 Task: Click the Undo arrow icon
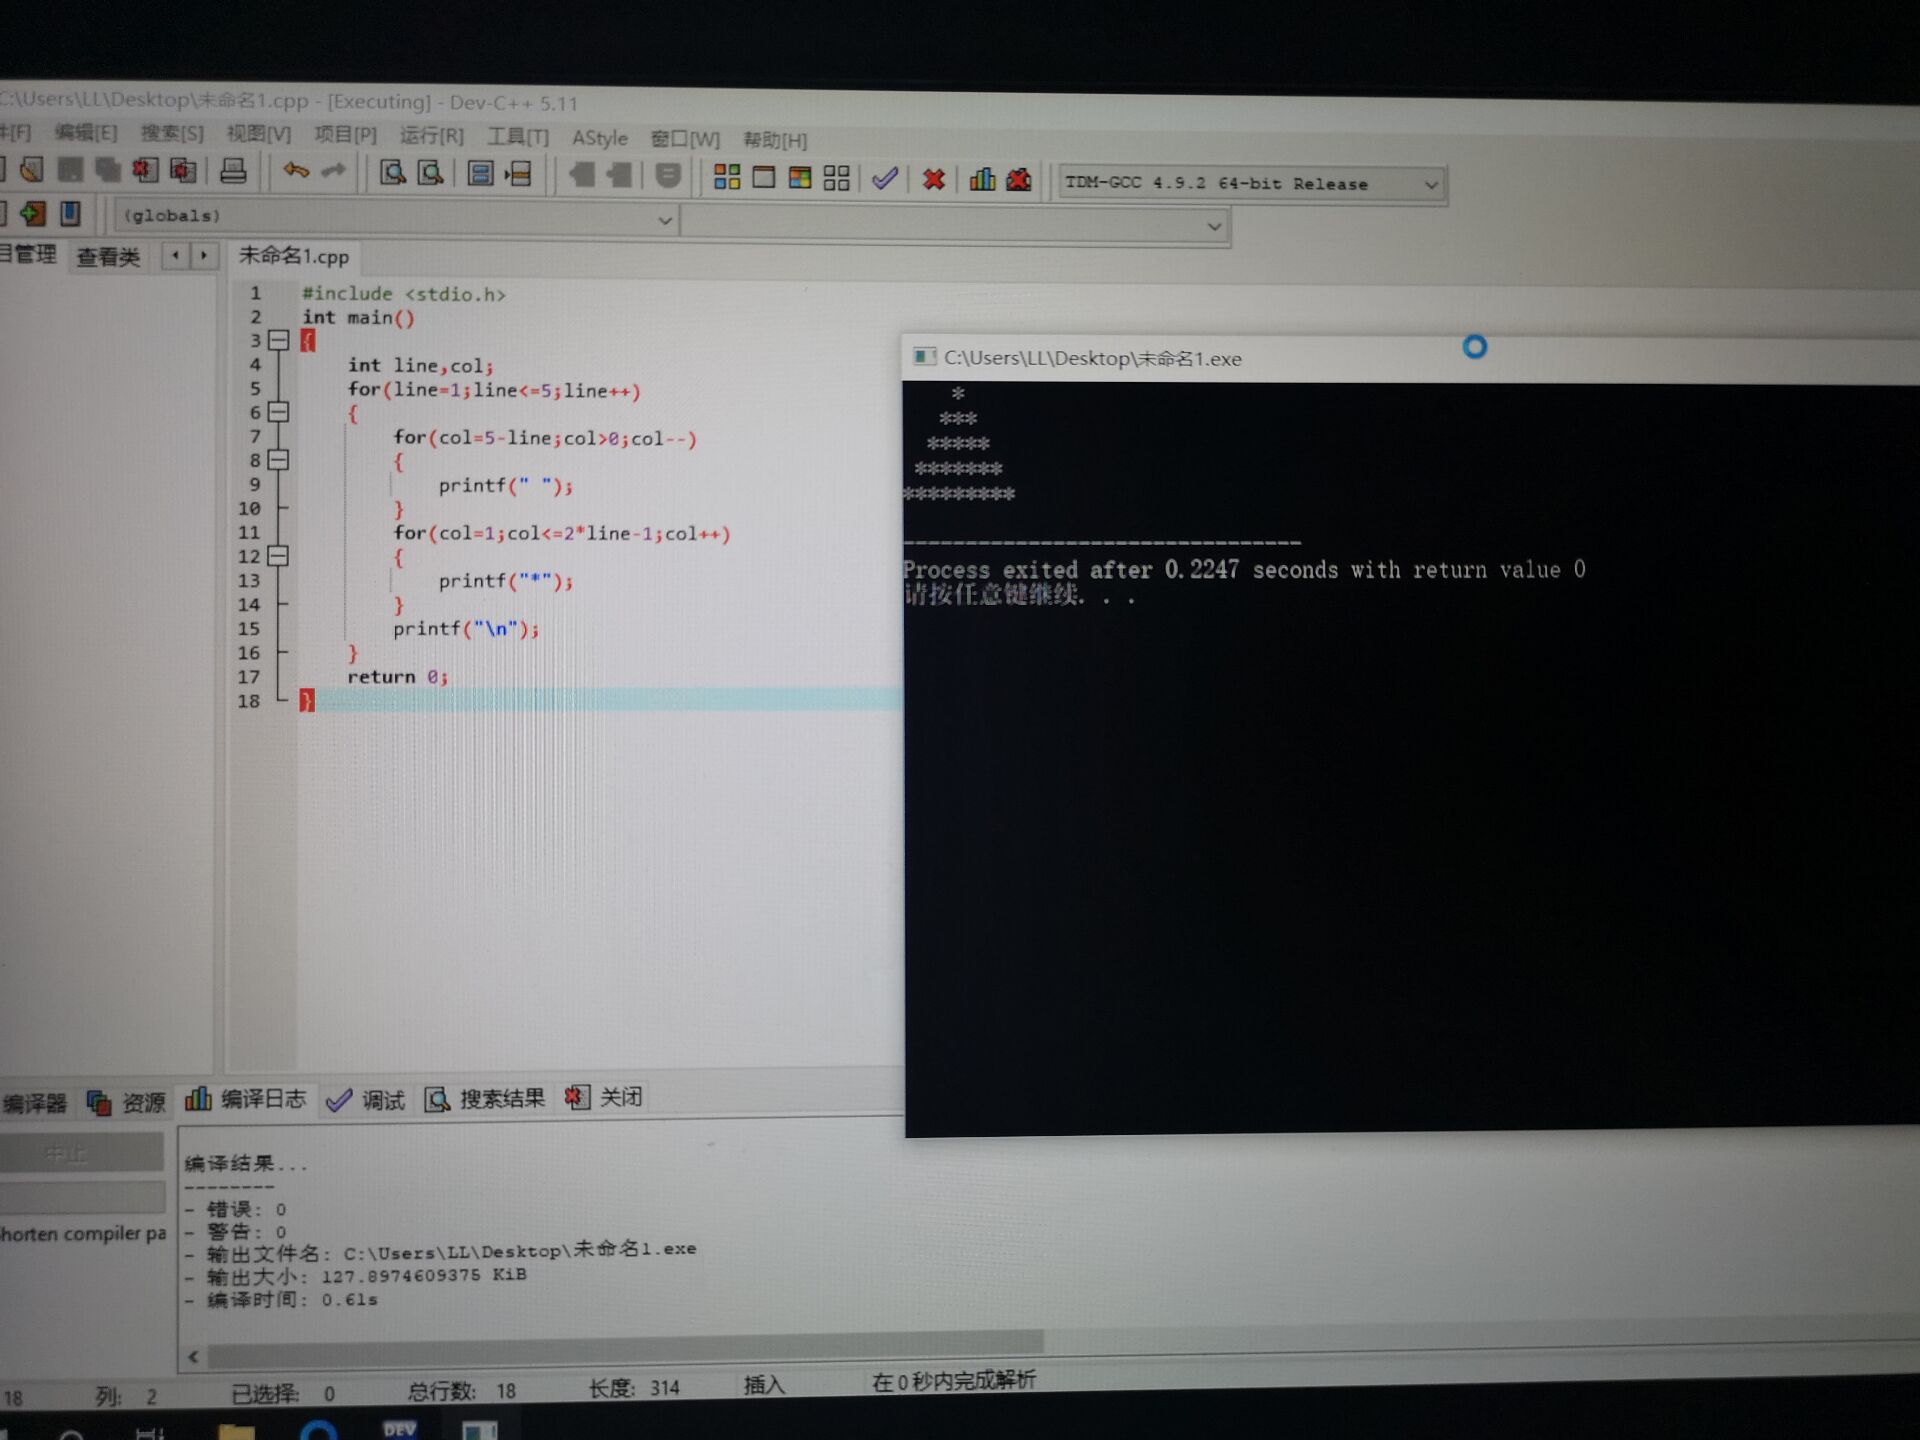pyautogui.click(x=296, y=171)
